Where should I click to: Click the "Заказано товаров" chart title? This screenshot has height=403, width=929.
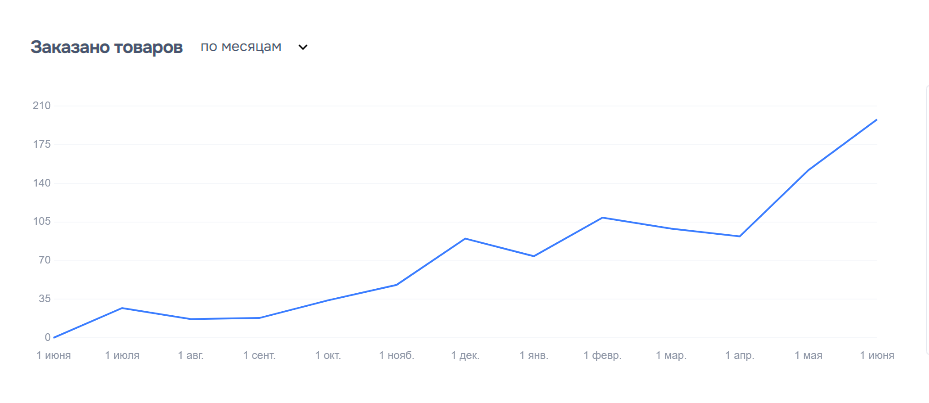106,47
